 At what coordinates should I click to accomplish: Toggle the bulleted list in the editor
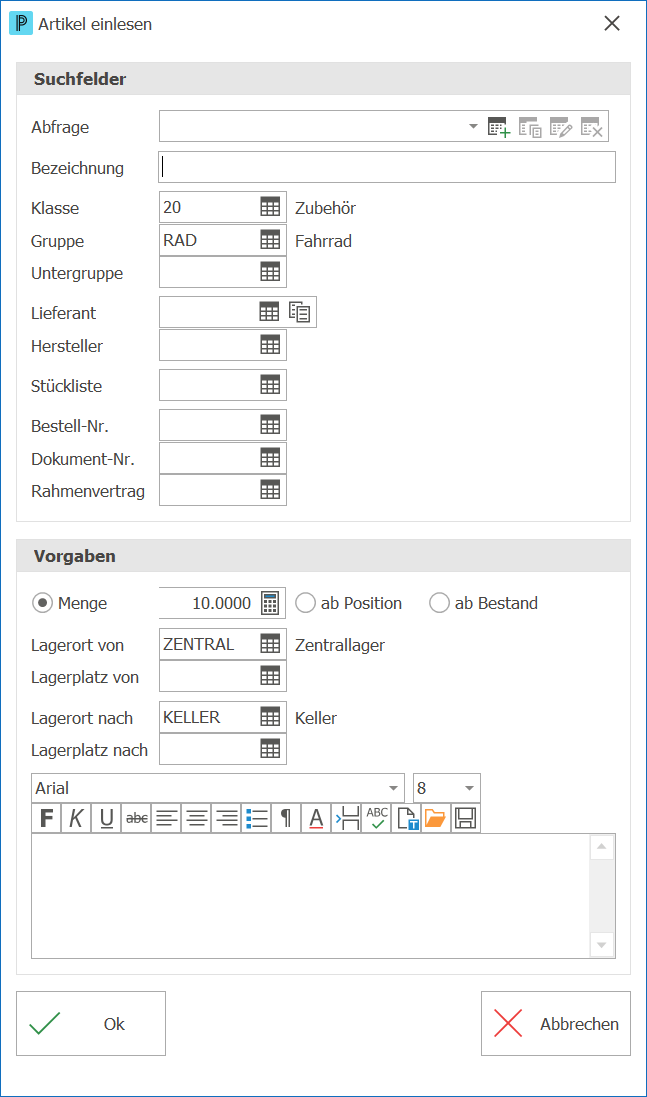(x=257, y=818)
